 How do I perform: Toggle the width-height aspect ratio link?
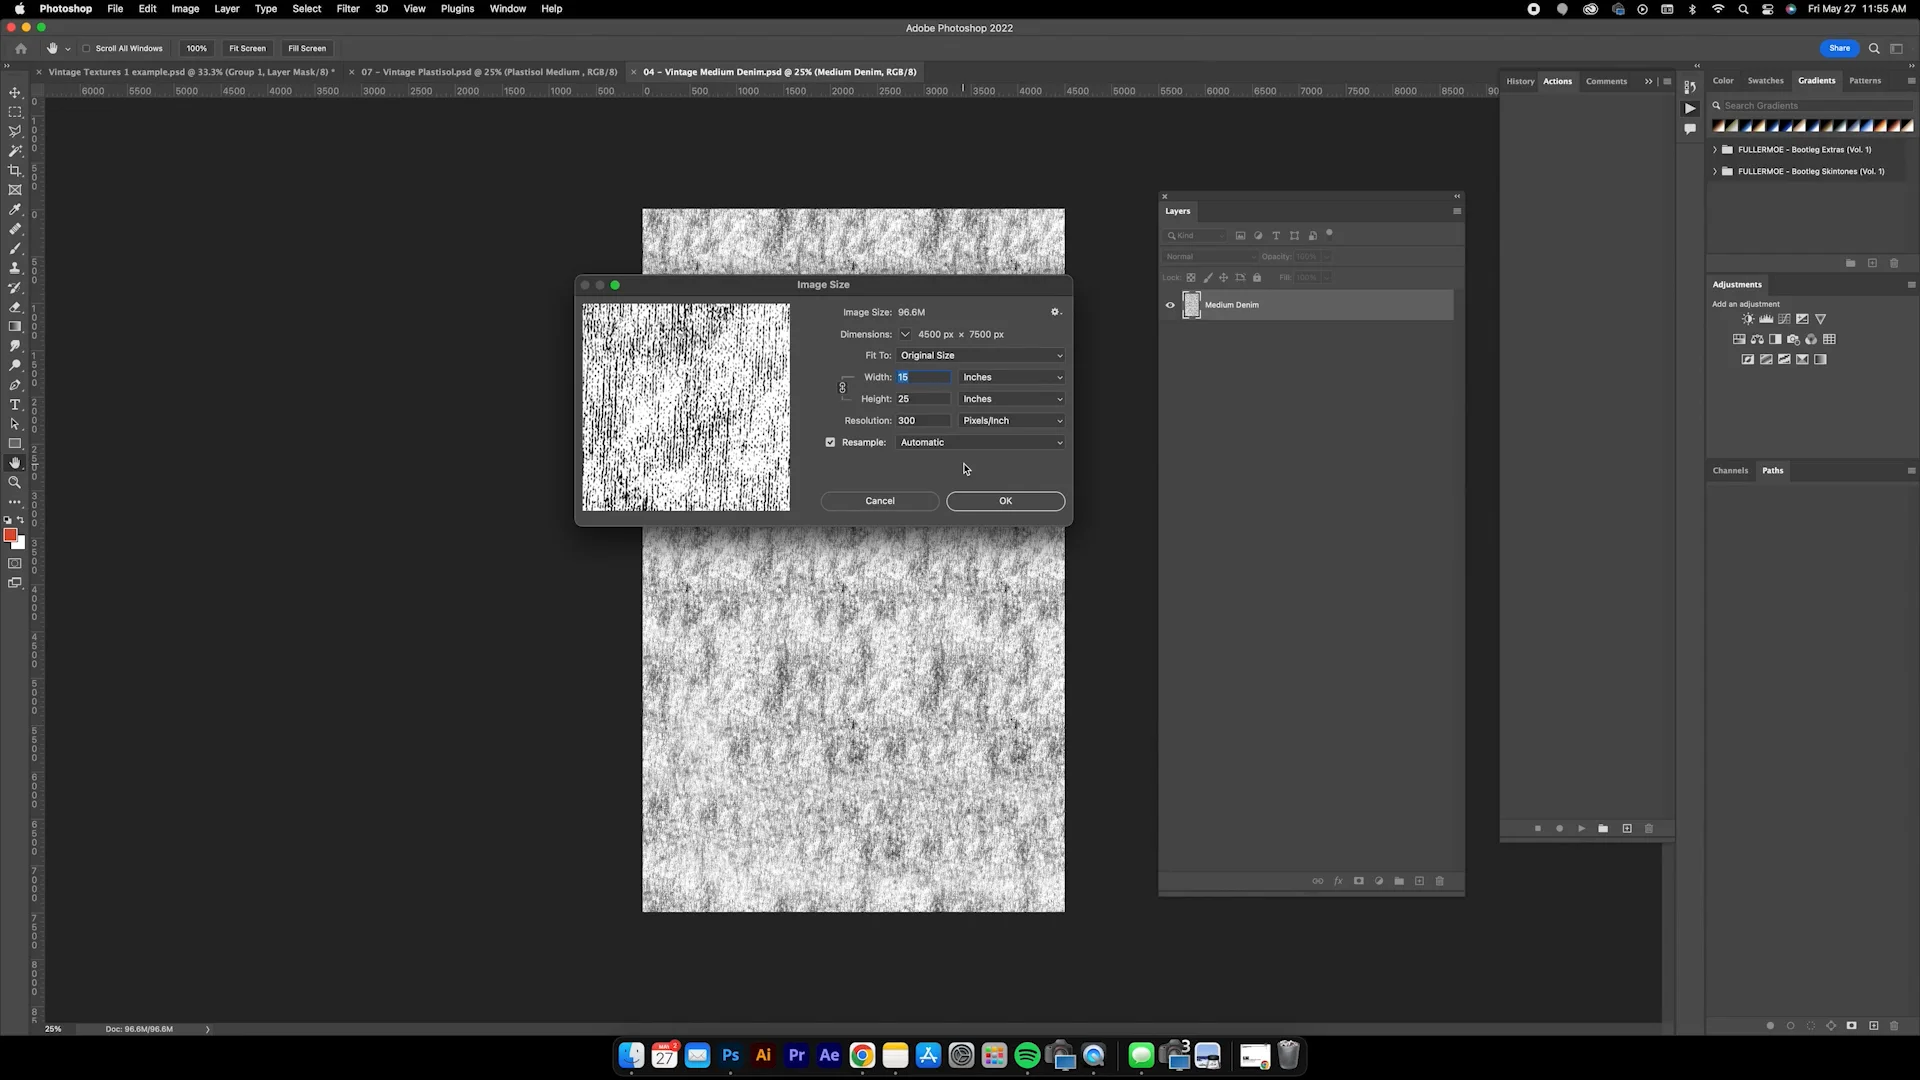point(843,388)
